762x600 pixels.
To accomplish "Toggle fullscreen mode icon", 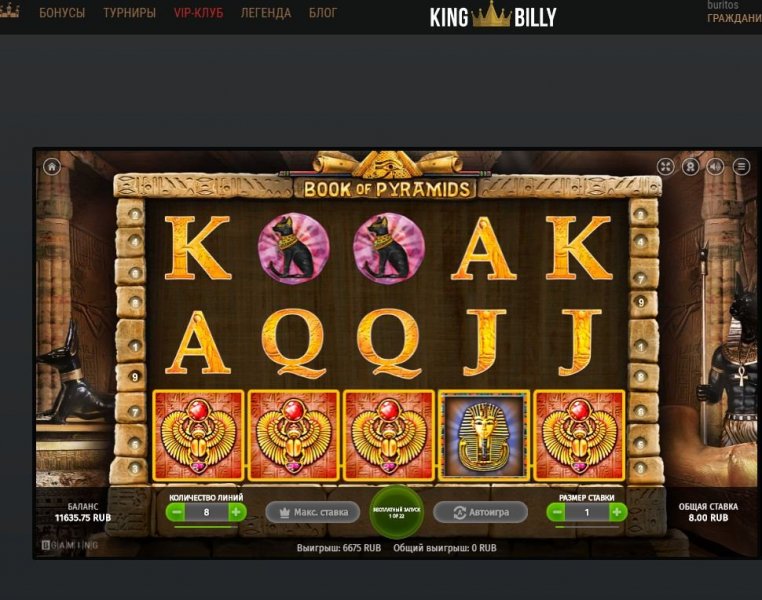I will click(665, 167).
